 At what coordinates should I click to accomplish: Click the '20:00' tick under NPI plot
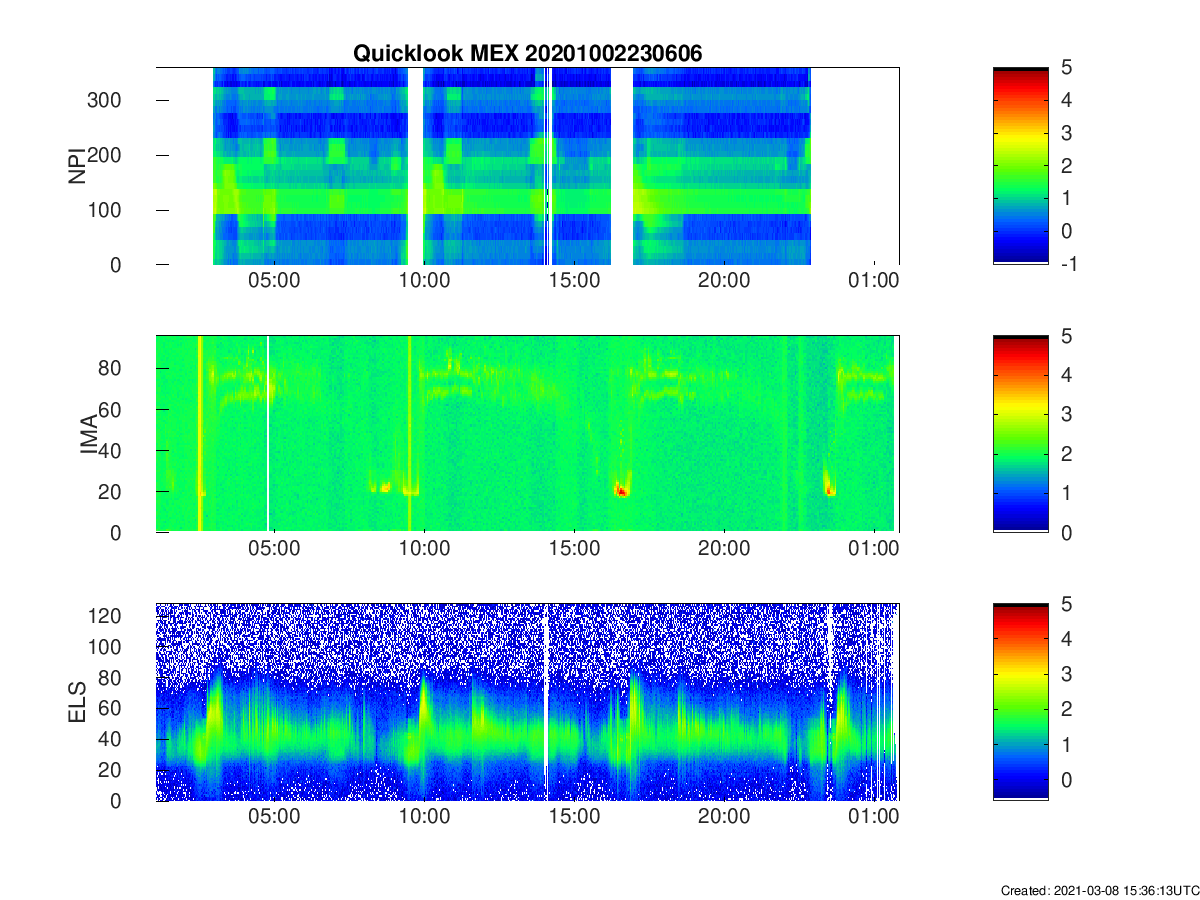[x=724, y=281]
